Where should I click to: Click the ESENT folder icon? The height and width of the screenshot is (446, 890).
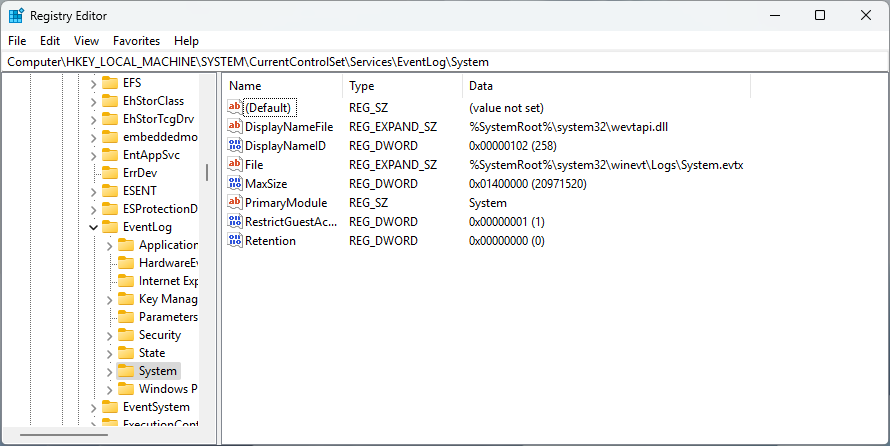(x=110, y=191)
